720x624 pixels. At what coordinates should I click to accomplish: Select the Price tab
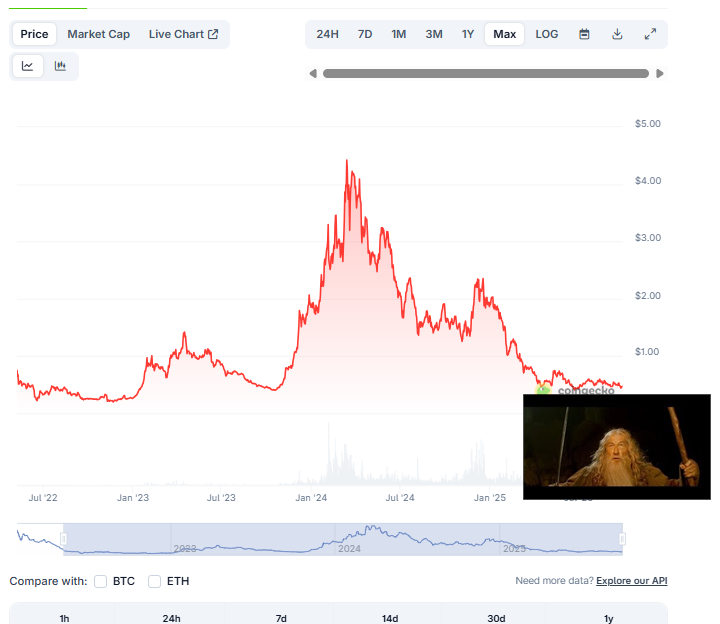(34, 34)
